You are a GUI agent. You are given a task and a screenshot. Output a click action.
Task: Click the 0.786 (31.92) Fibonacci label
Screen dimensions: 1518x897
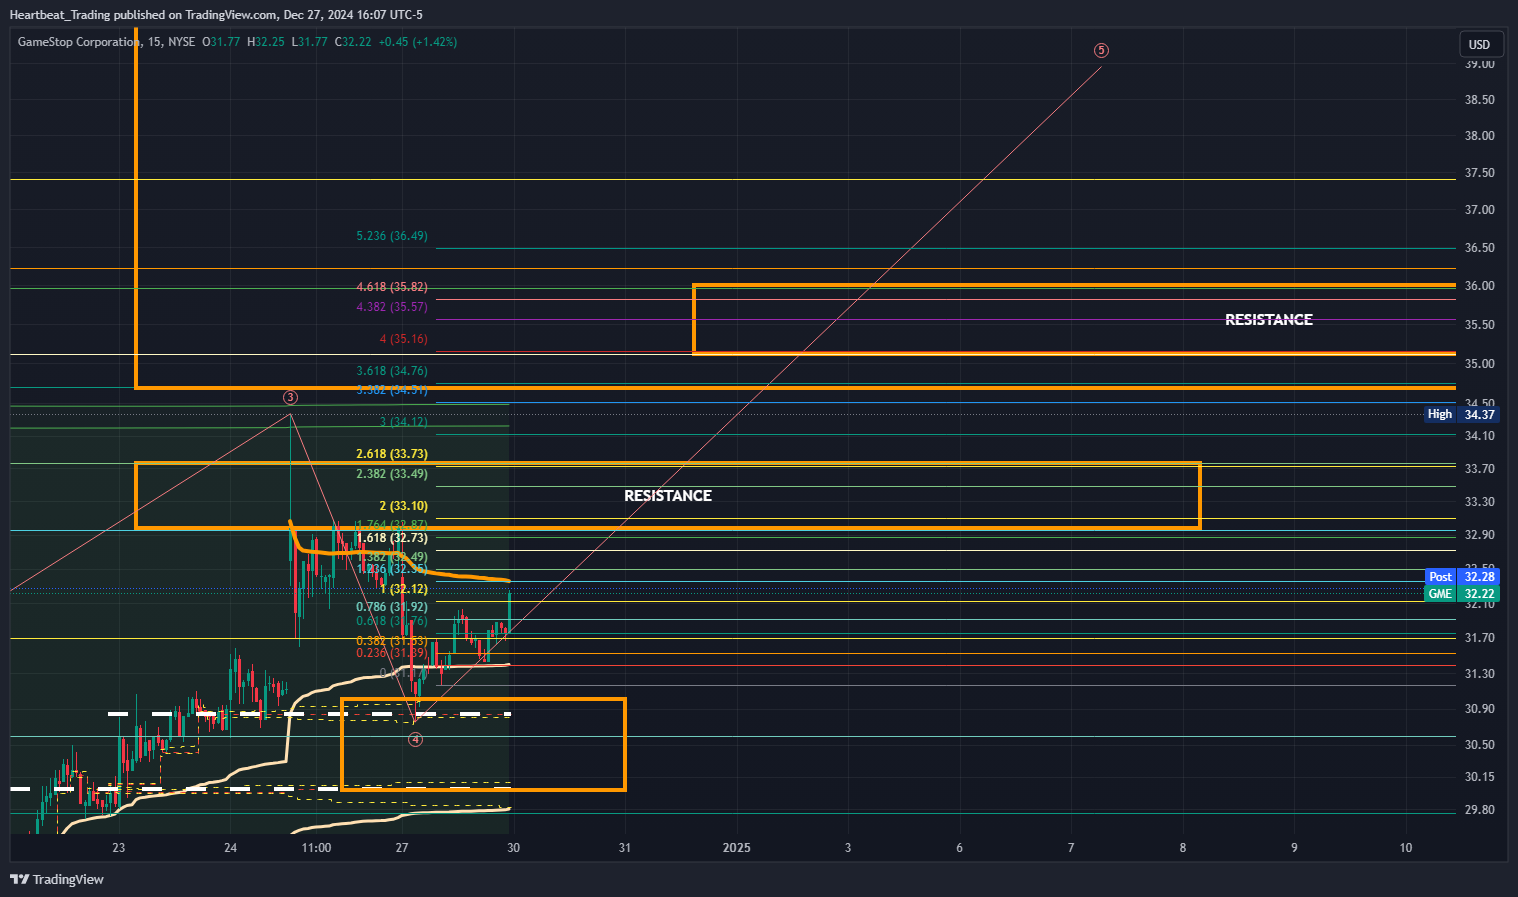point(392,607)
